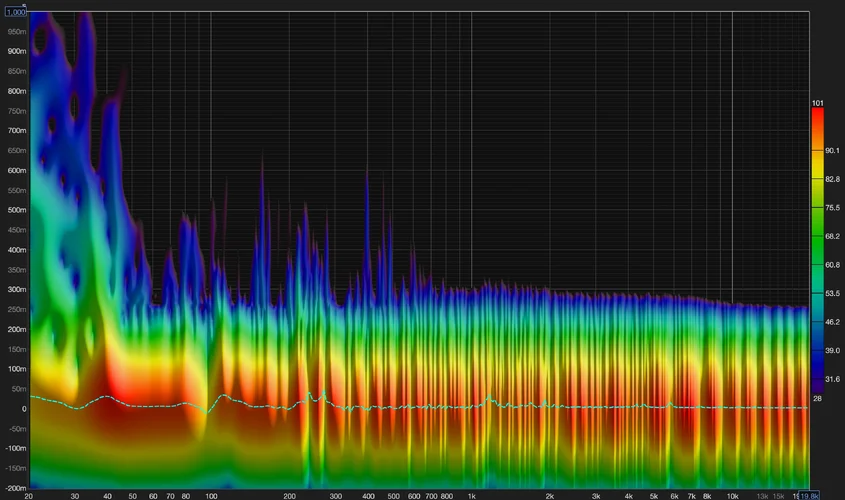845x500 pixels.
Task: Click the 5k frequency axis label
Action: coord(653,495)
